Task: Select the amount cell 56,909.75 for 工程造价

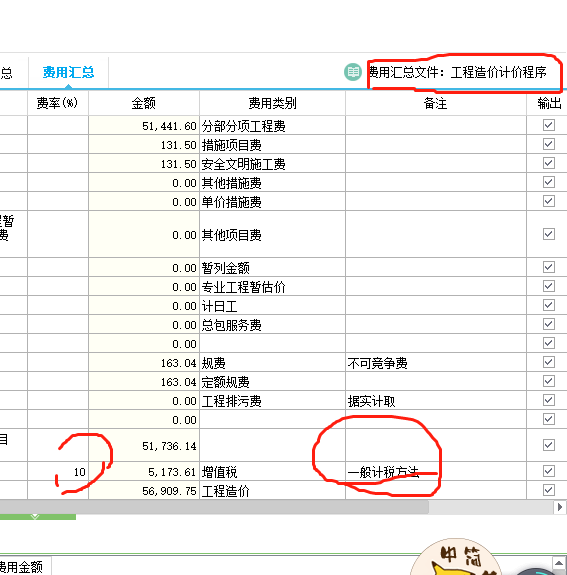Action: (x=144, y=491)
